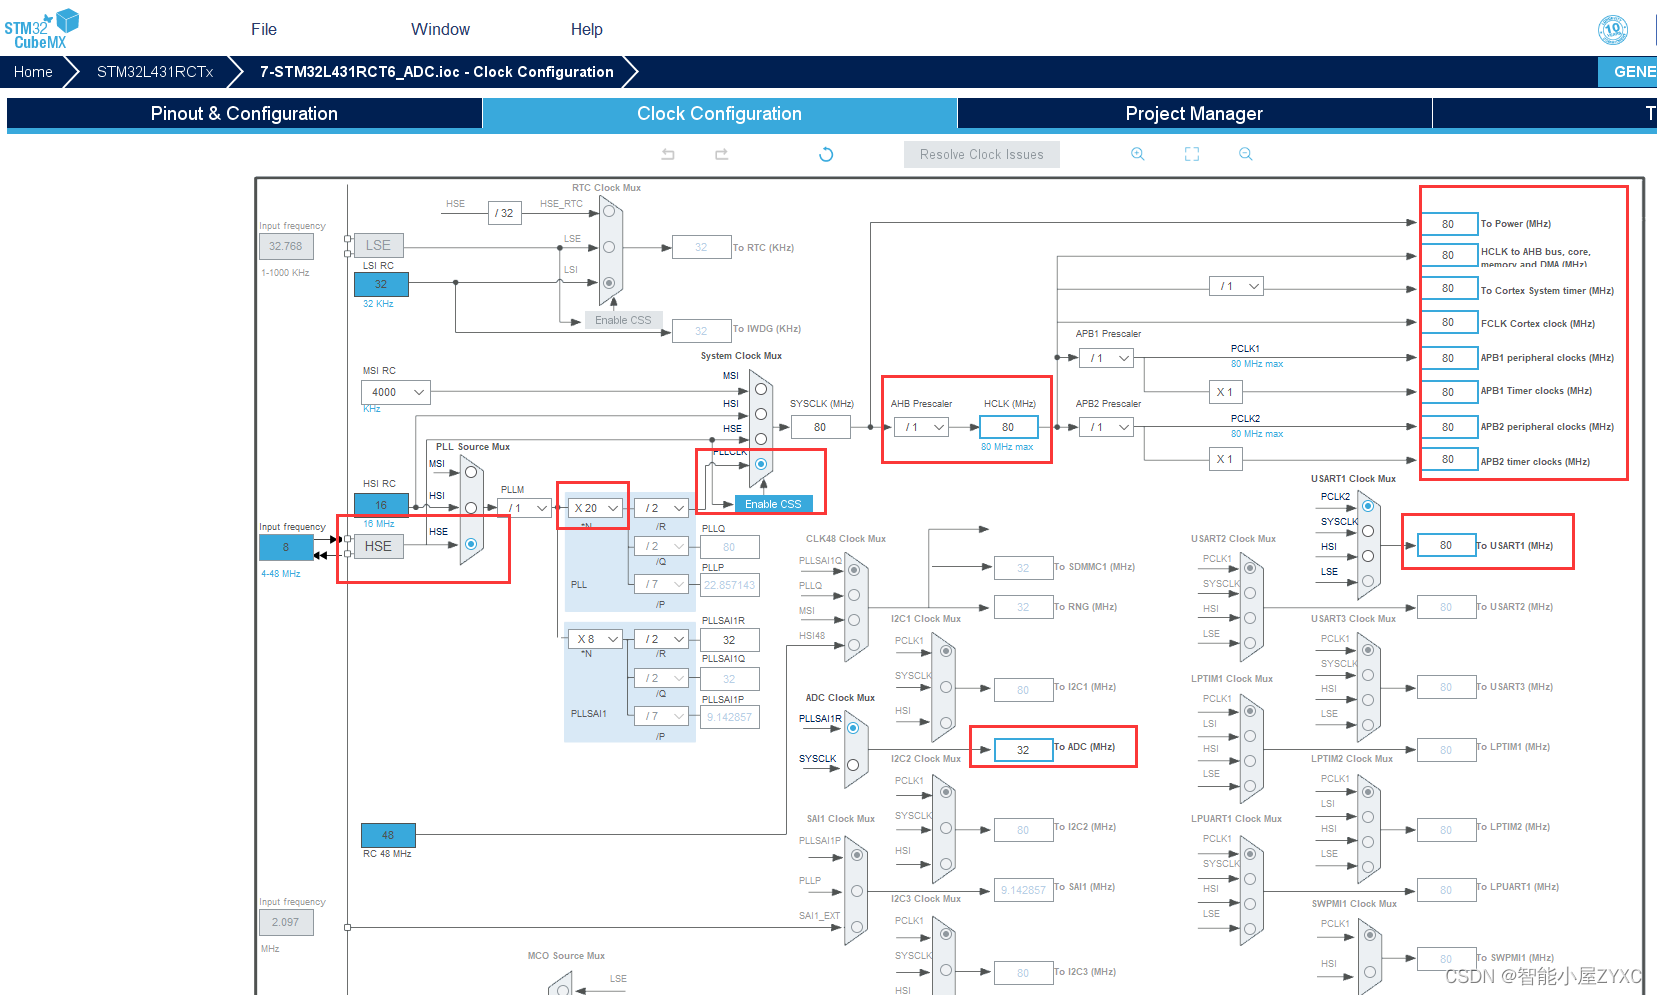The image size is (1657, 995).
Task: Click the refresh clock tree icon
Action: click(x=826, y=154)
